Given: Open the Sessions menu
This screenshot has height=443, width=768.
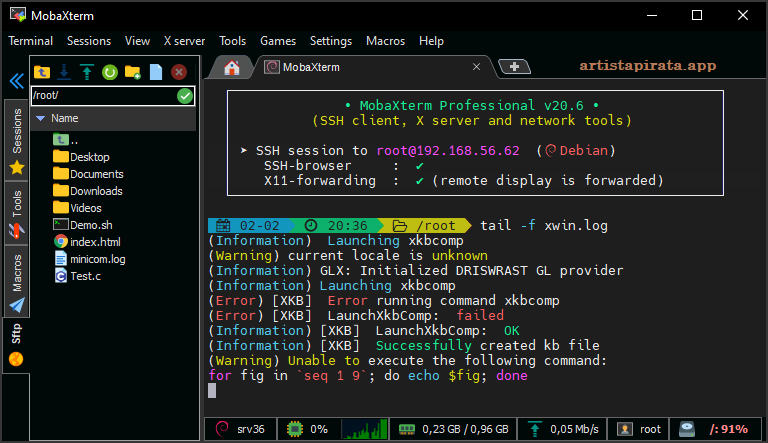Looking at the screenshot, I should [x=89, y=41].
